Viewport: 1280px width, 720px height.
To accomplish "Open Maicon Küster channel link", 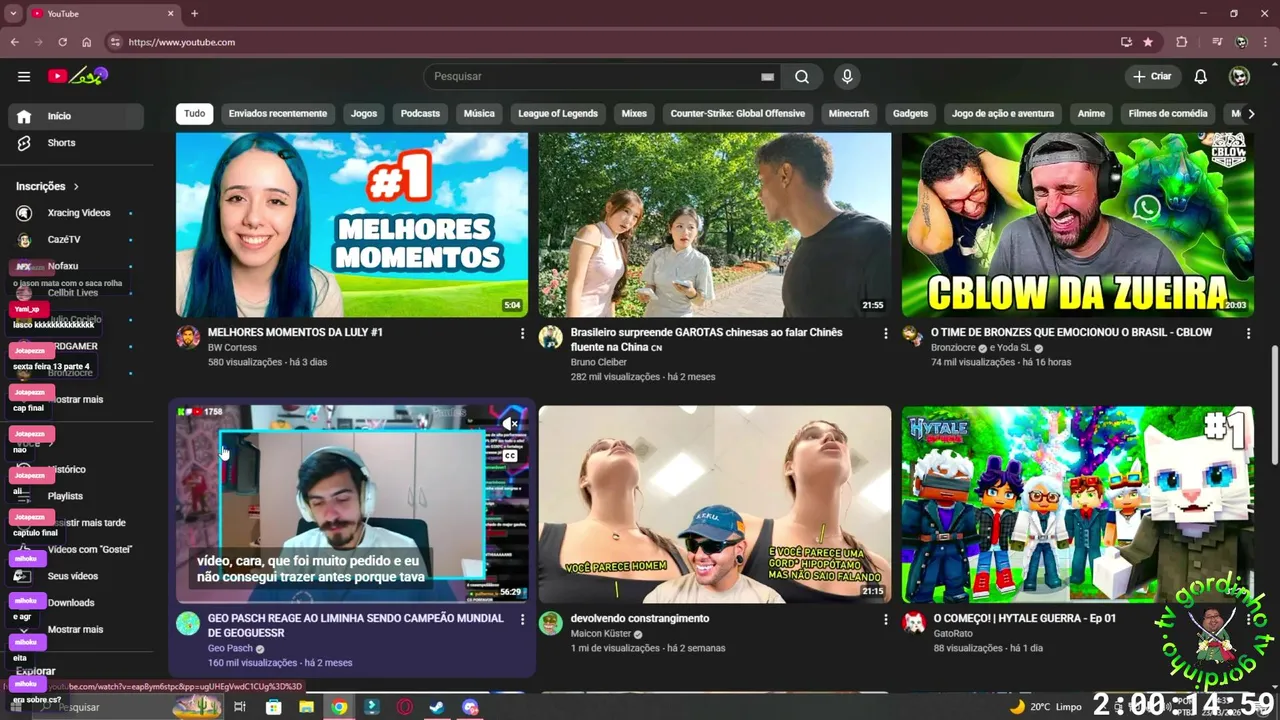I will tap(601, 633).
